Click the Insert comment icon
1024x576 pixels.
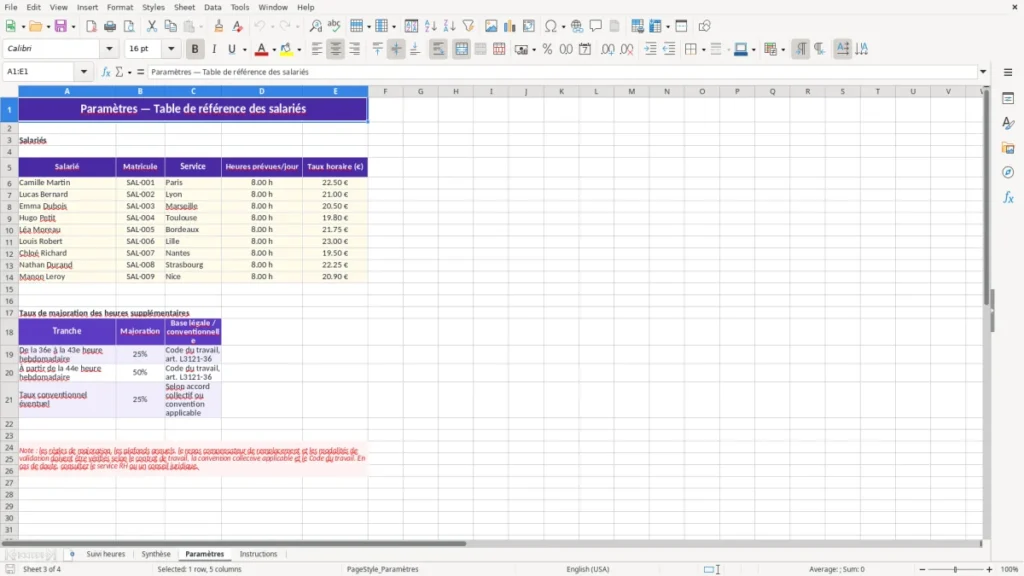596,26
